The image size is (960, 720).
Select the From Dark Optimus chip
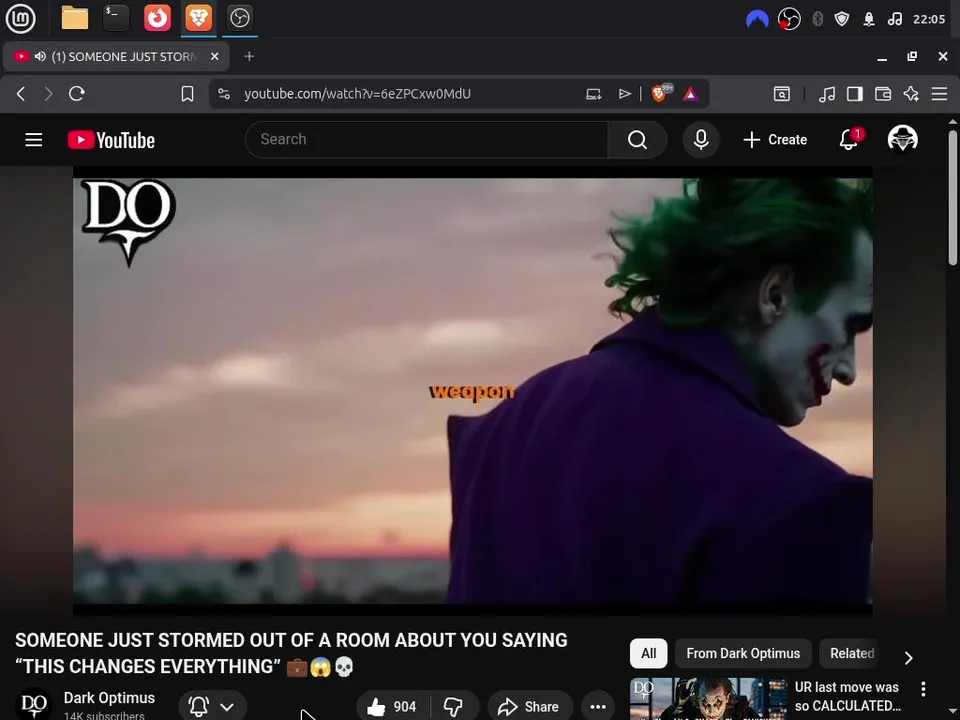tap(743, 653)
